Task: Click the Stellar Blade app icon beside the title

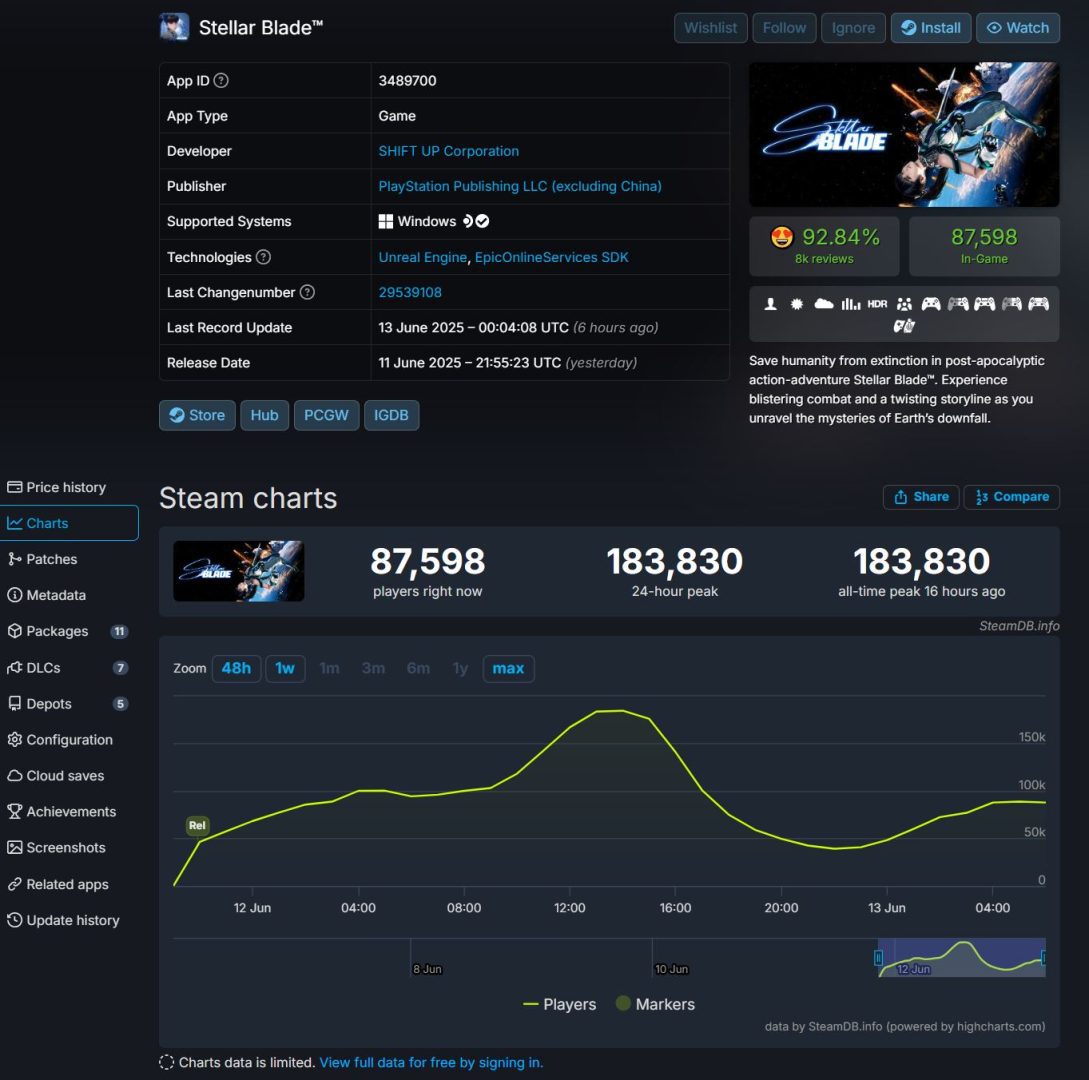Action: (174, 28)
